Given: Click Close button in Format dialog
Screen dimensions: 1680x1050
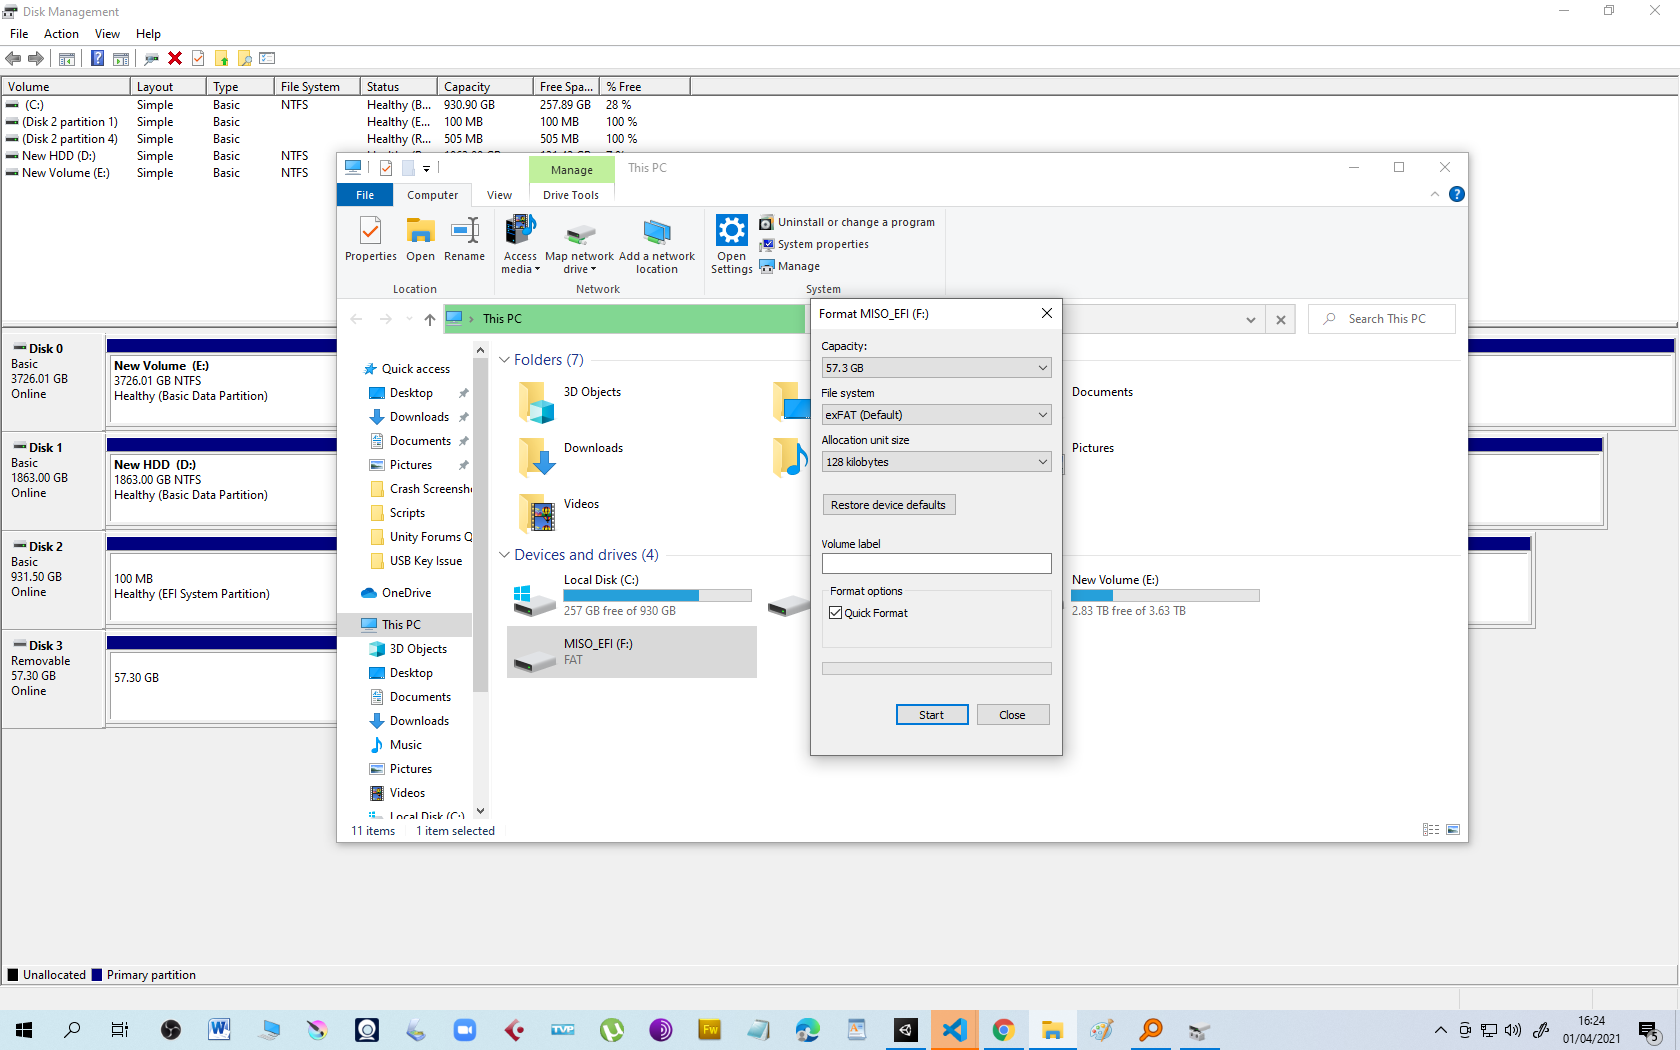Looking at the screenshot, I should tap(1012, 715).
